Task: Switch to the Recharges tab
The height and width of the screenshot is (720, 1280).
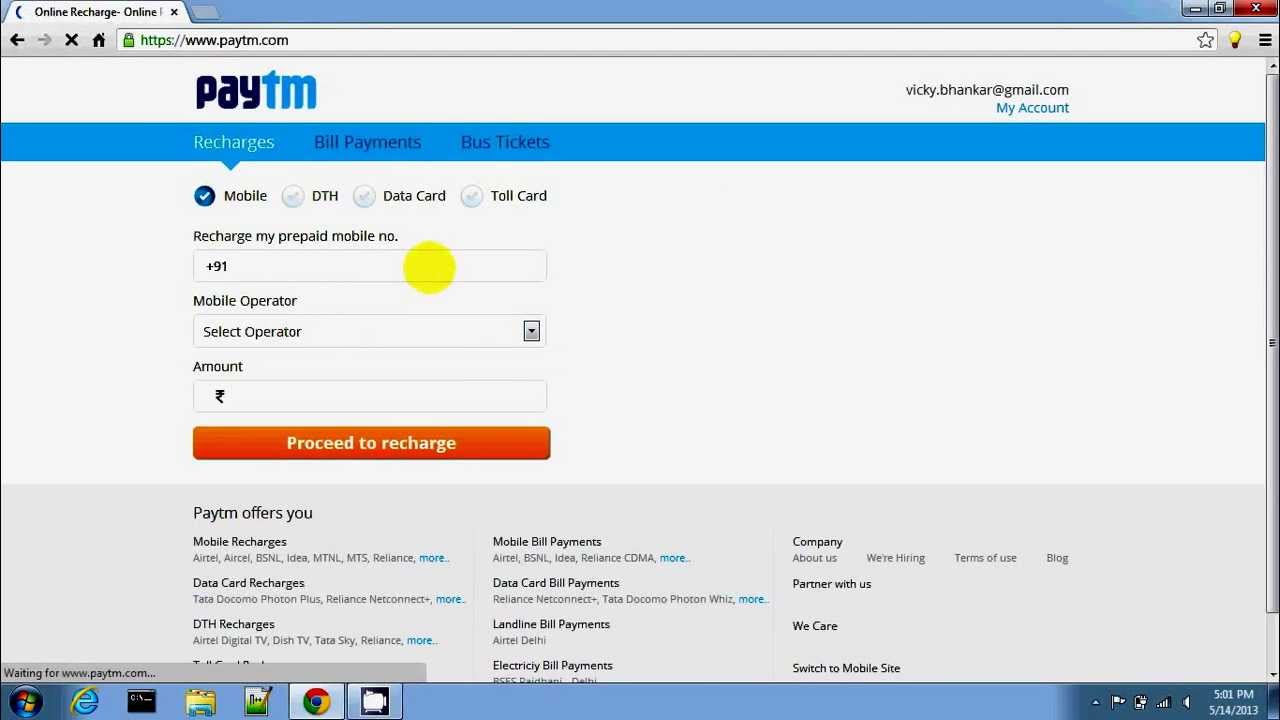Action: pyautogui.click(x=233, y=142)
